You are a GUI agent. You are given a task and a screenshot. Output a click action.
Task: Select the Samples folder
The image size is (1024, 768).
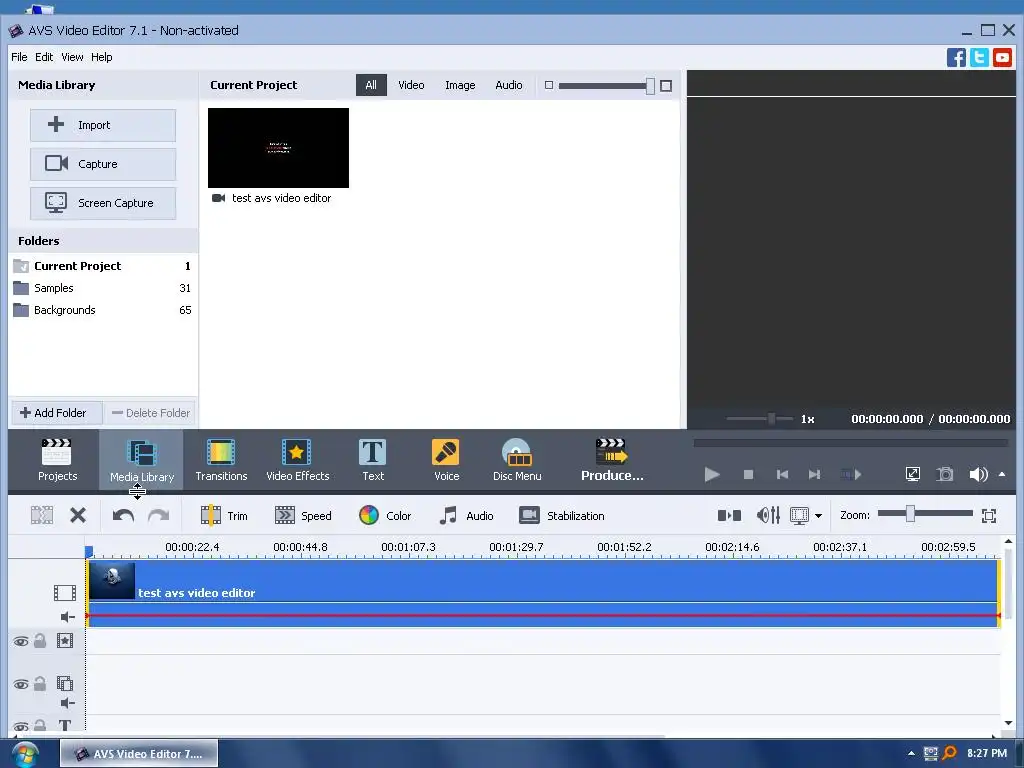(x=103, y=288)
